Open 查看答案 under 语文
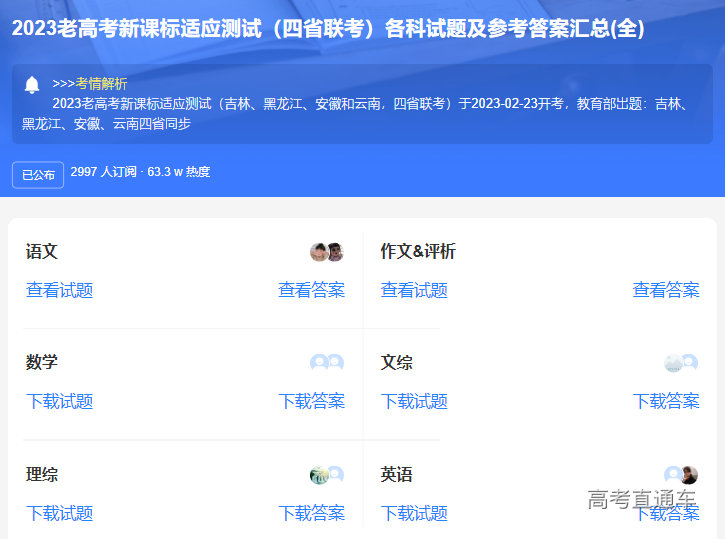Image resolution: width=725 pixels, height=539 pixels. pos(311,290)
